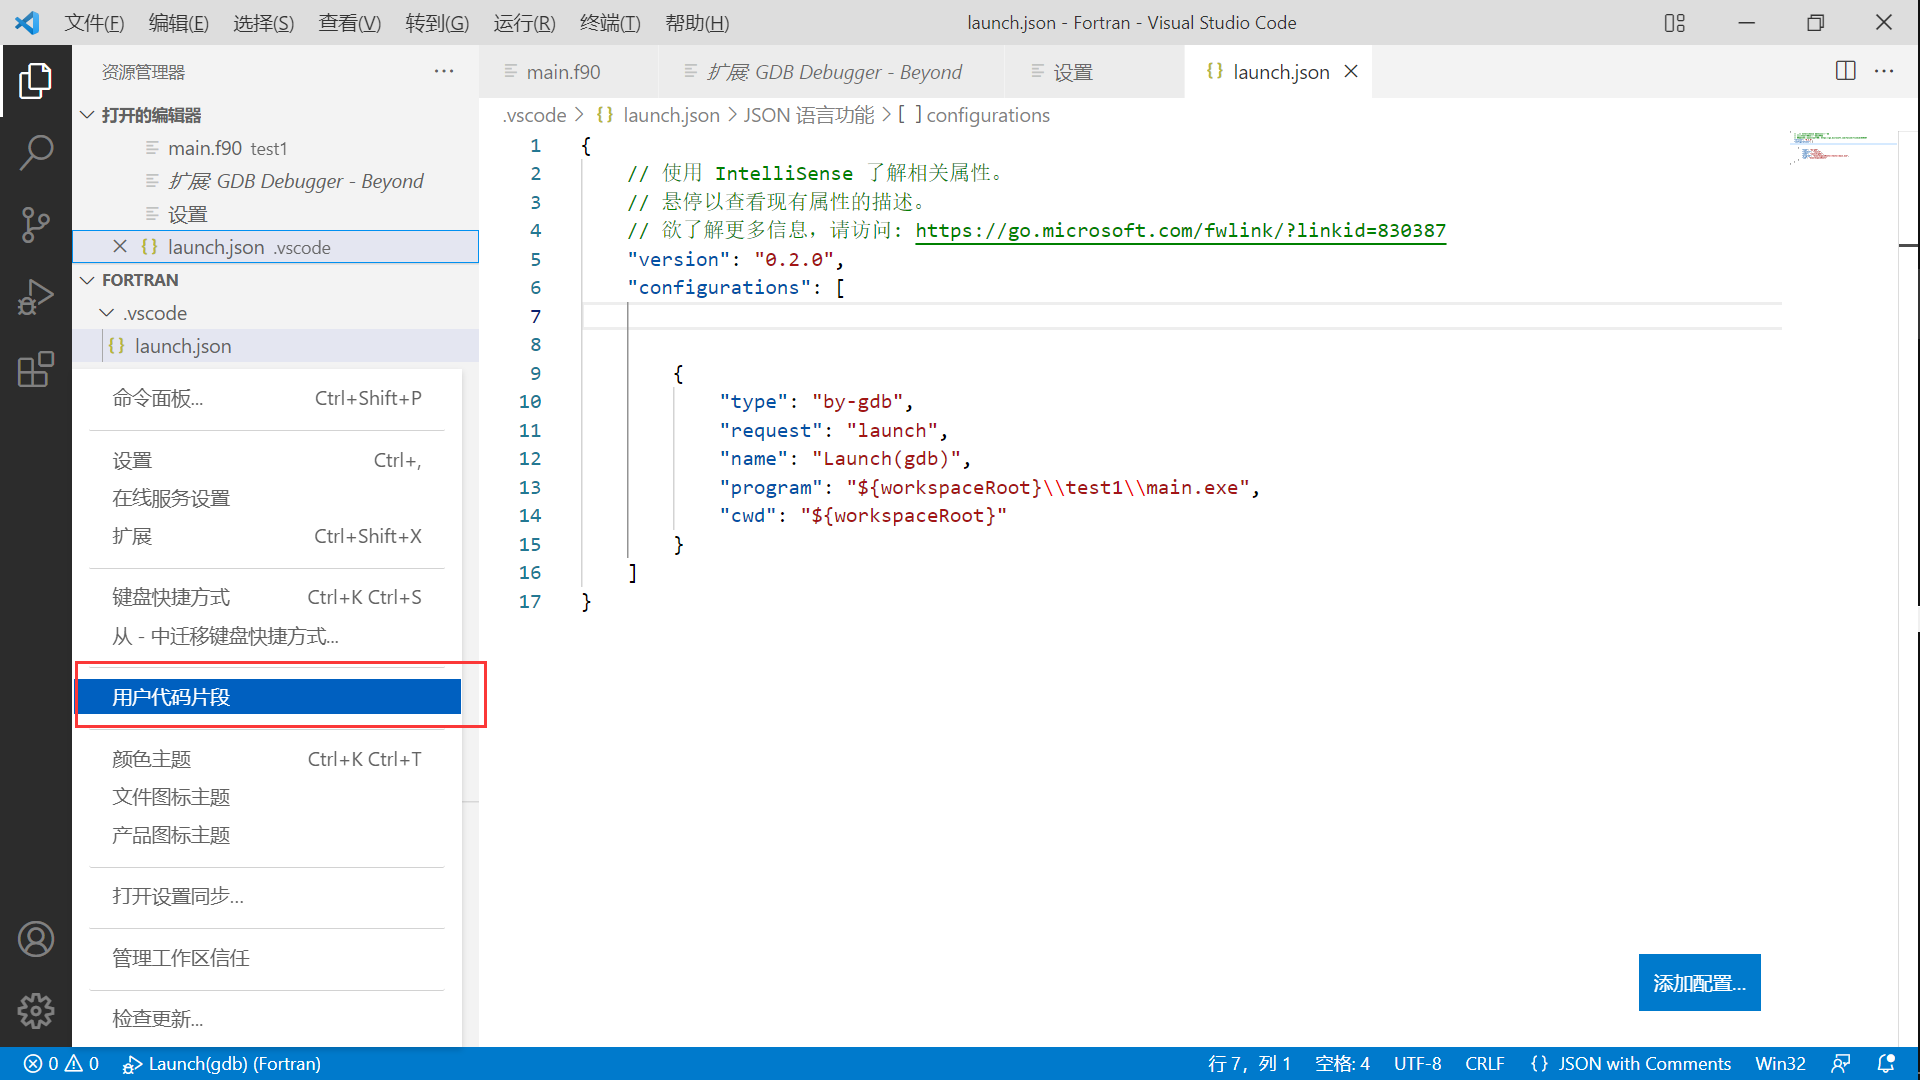The image size is (1920, 1080).
Task: Collapse the open editors section
Action: pos(88,115)
